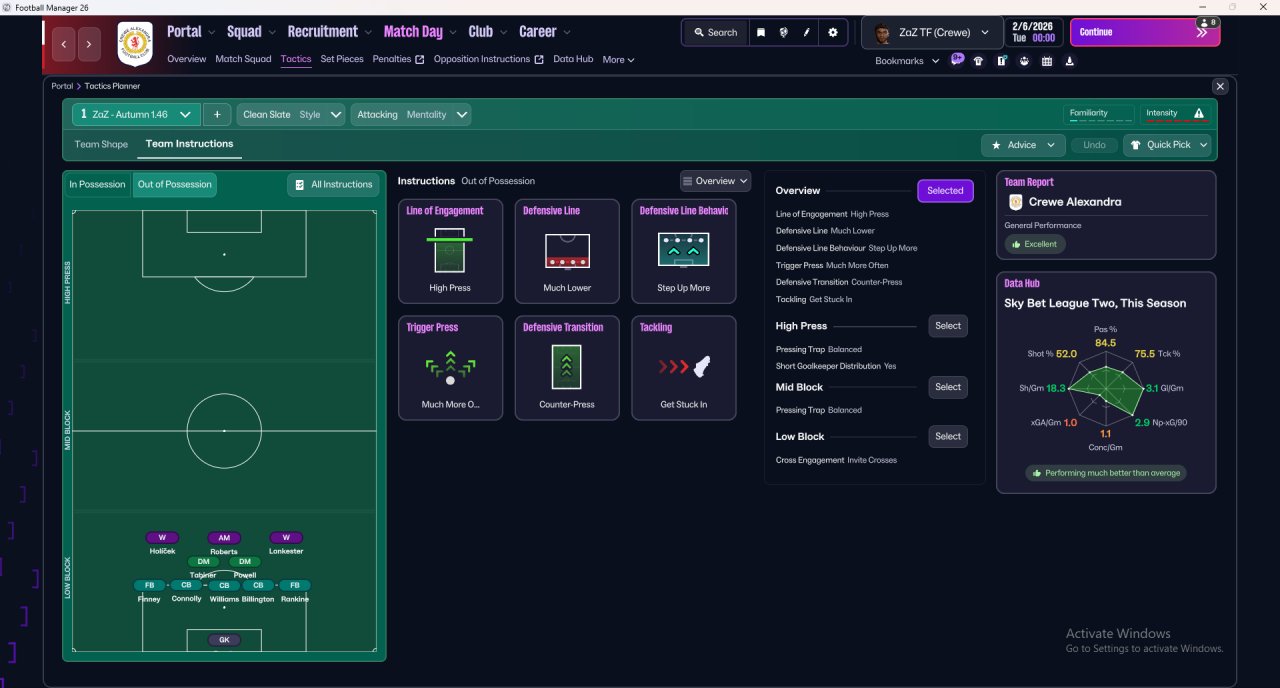Image resolution: width=1280 pixels, height=688 pixels.
Task: Open the Recruitment menu
Action: (x=329, y=32)
